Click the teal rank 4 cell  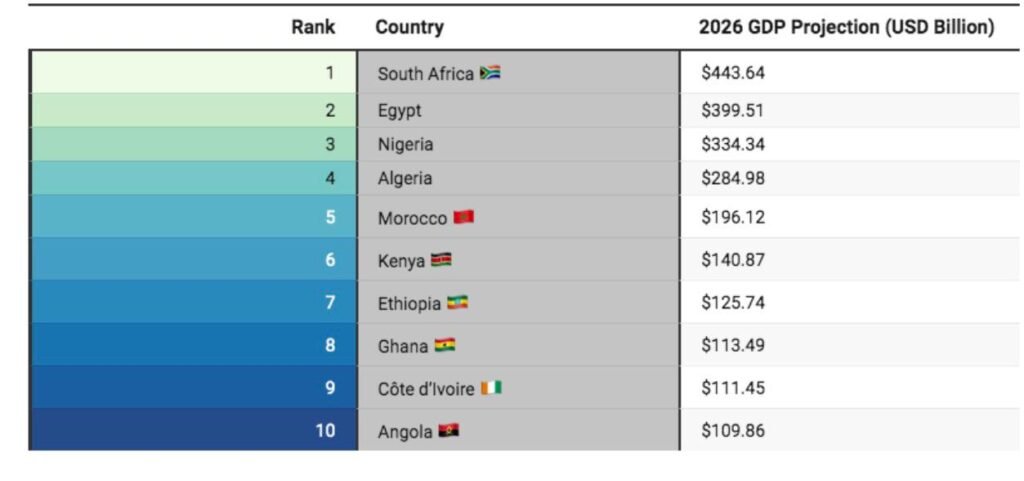(x=194, y=179)
